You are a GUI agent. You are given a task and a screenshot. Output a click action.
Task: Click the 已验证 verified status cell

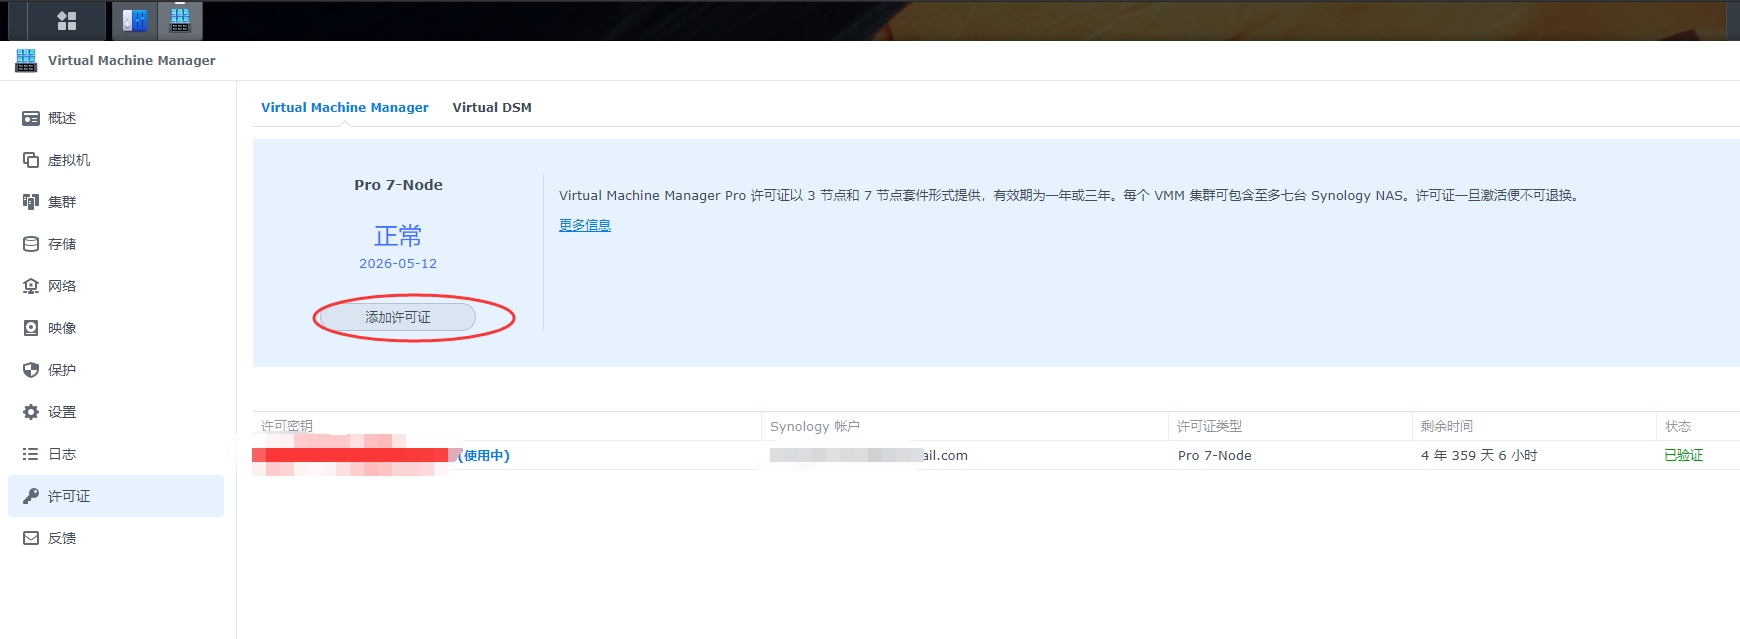coord(1684,455)
